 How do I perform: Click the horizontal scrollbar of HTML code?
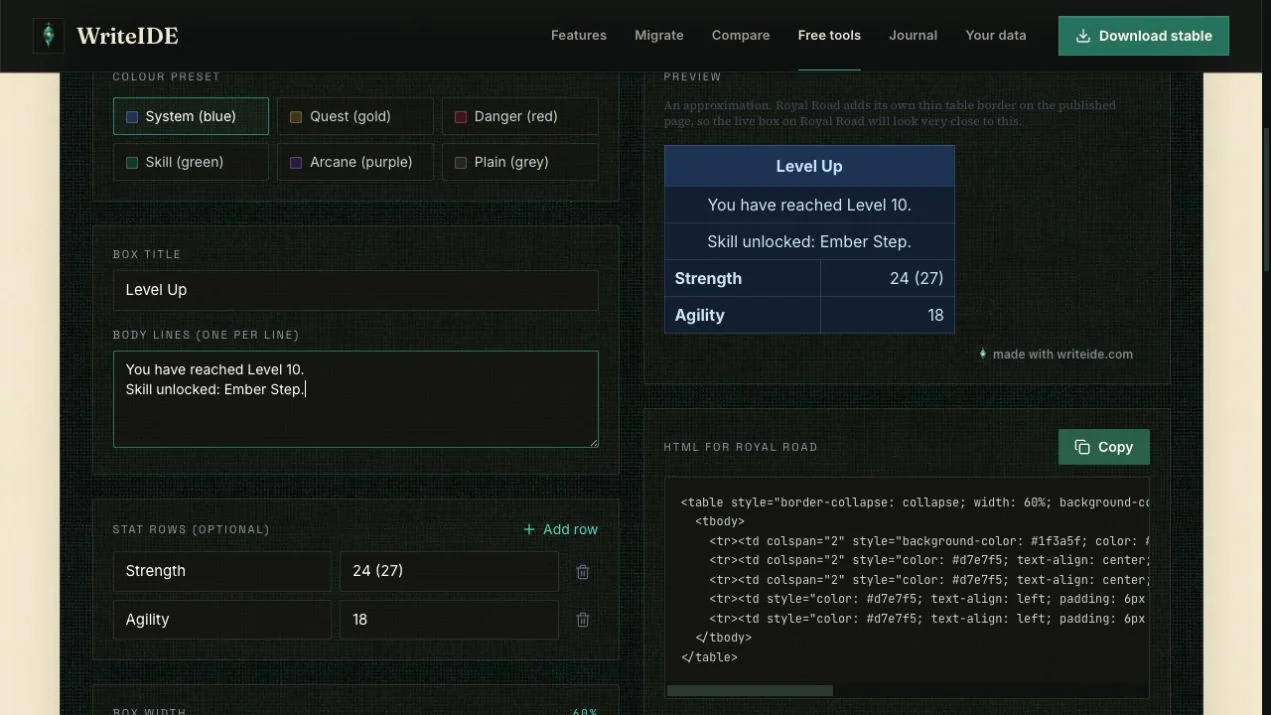click(x=750, y=691)
